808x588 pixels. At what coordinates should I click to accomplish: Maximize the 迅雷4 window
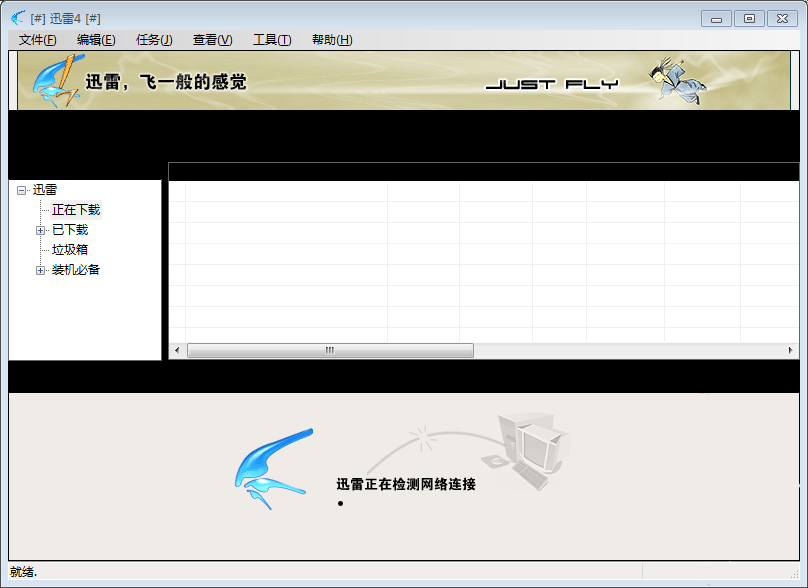tap(749, 19)
